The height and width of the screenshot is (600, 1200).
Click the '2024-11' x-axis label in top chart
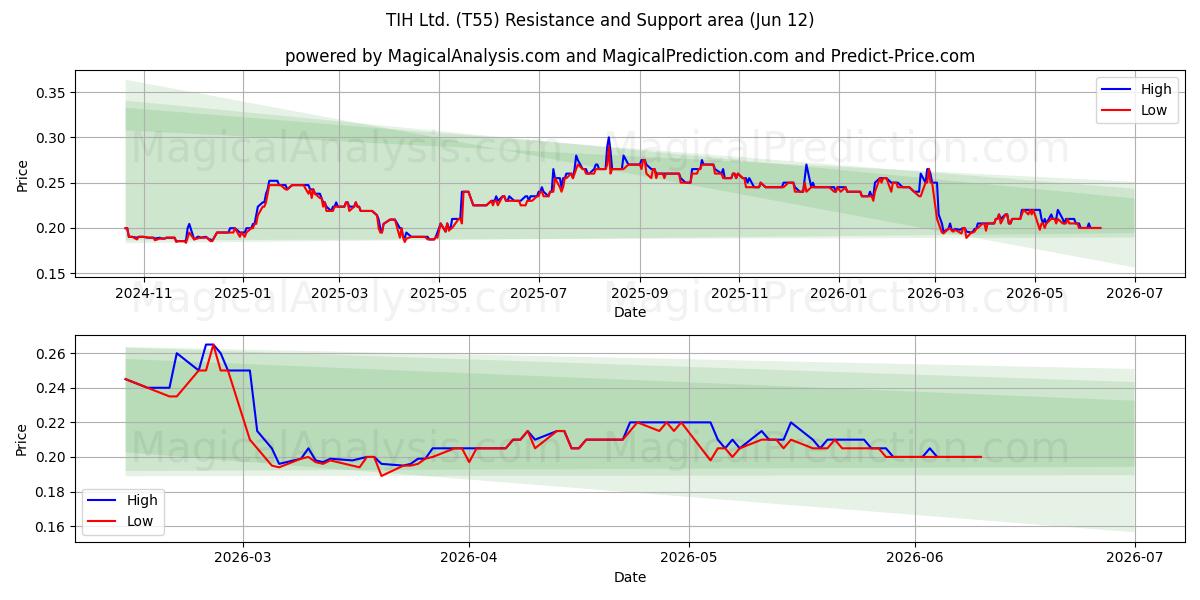coord(144,293)
